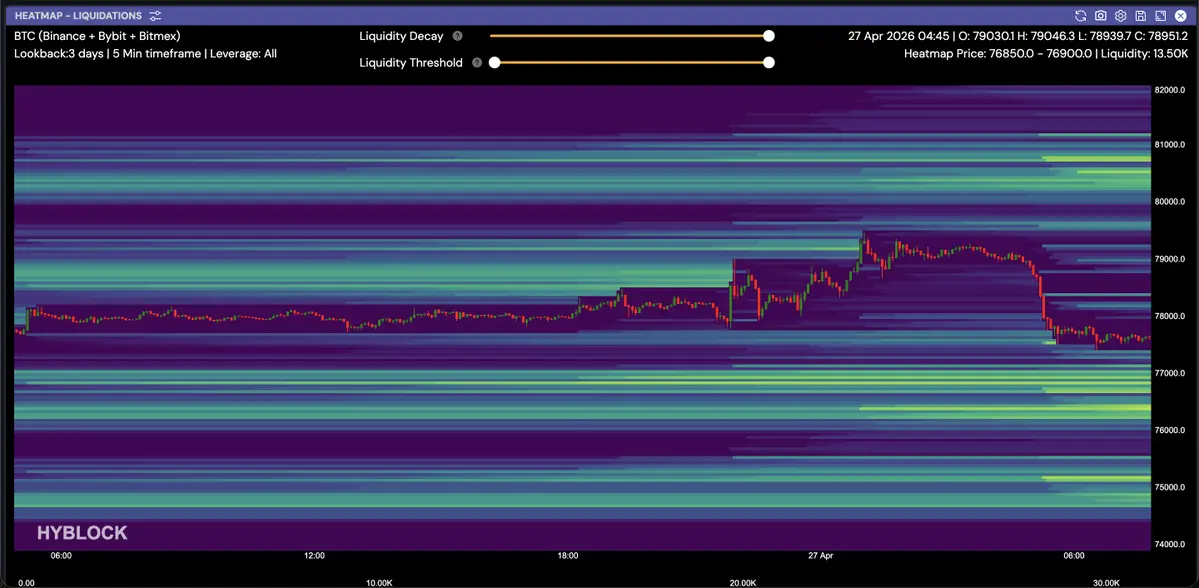Click the 18:00 time axis label
The height and width of the screenshot is (588, 1199).
(x=568, y=556)
